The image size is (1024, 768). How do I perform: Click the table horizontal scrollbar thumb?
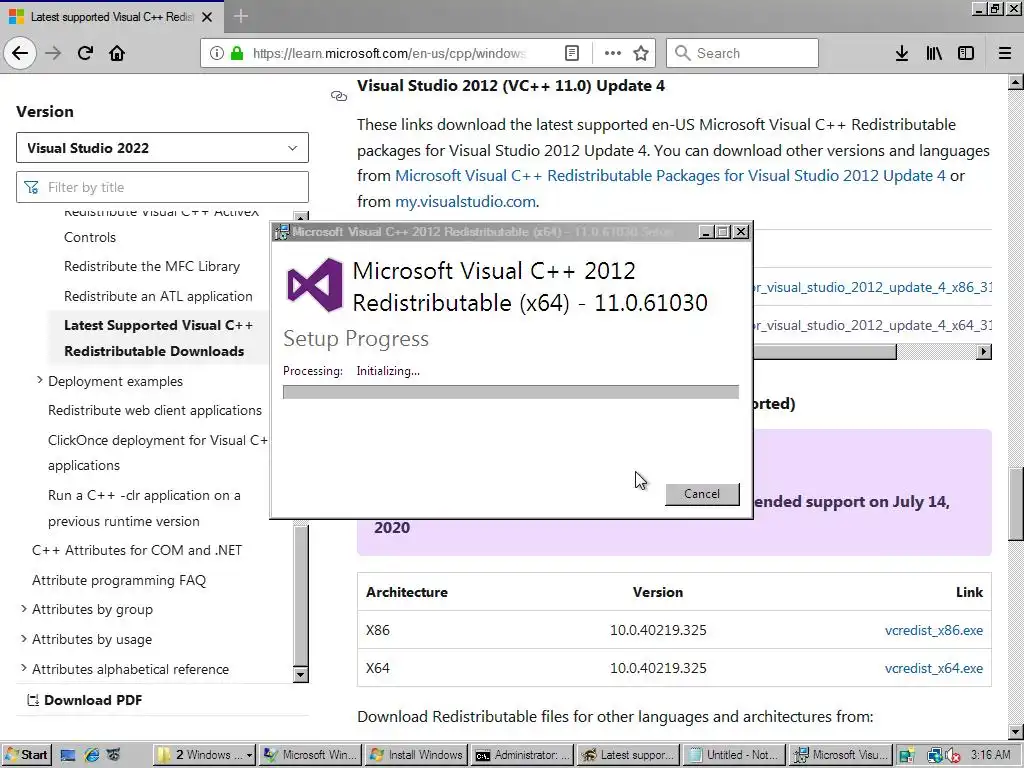coord(824,352)
